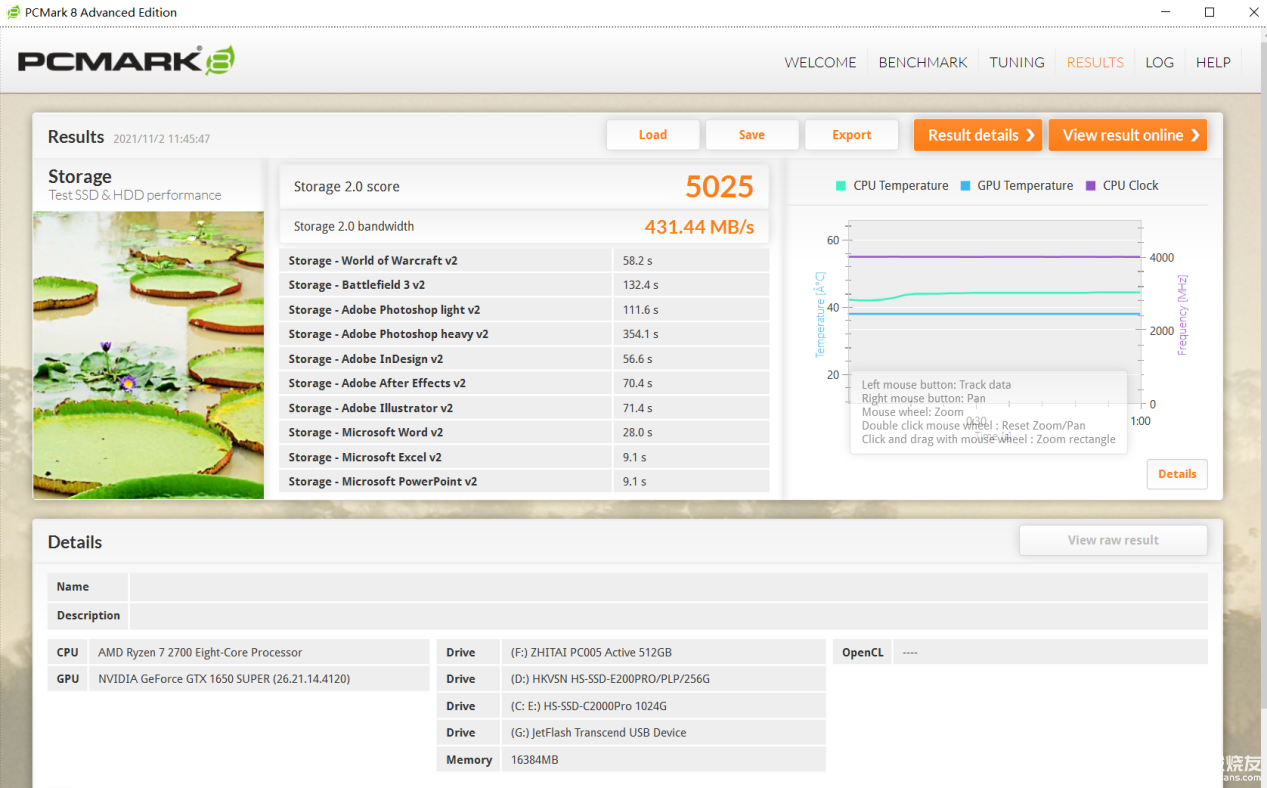
Task: Select the Microsoft PowerPoint v2 row
Action: coord(524,481)
